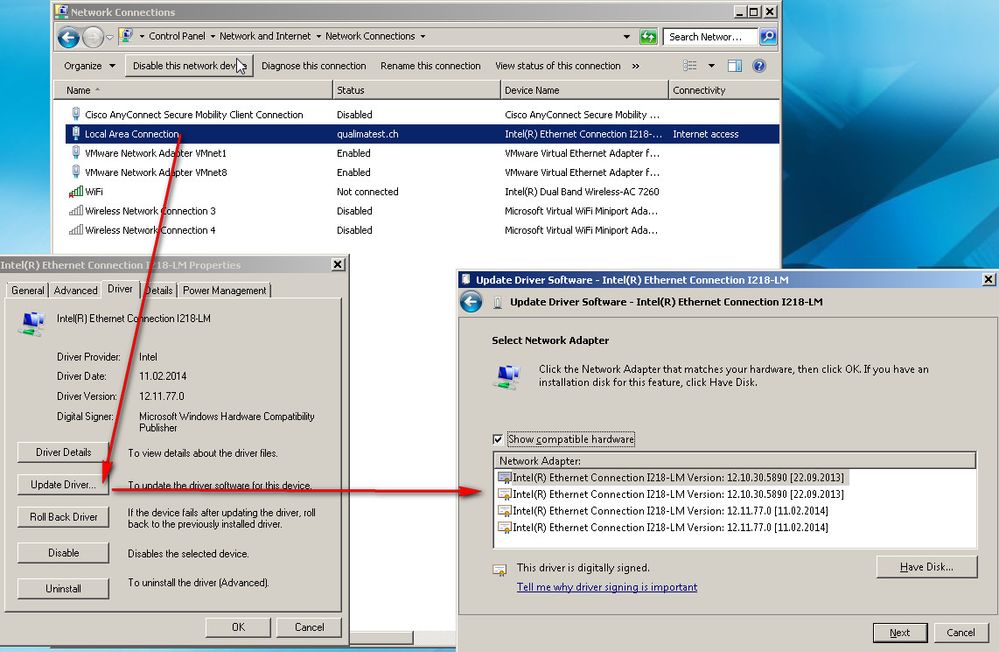Click the Cisco AnyConnect connection icon
Image resolution: width=999 pixels, height=652 pixels.
tap(76, 114)
